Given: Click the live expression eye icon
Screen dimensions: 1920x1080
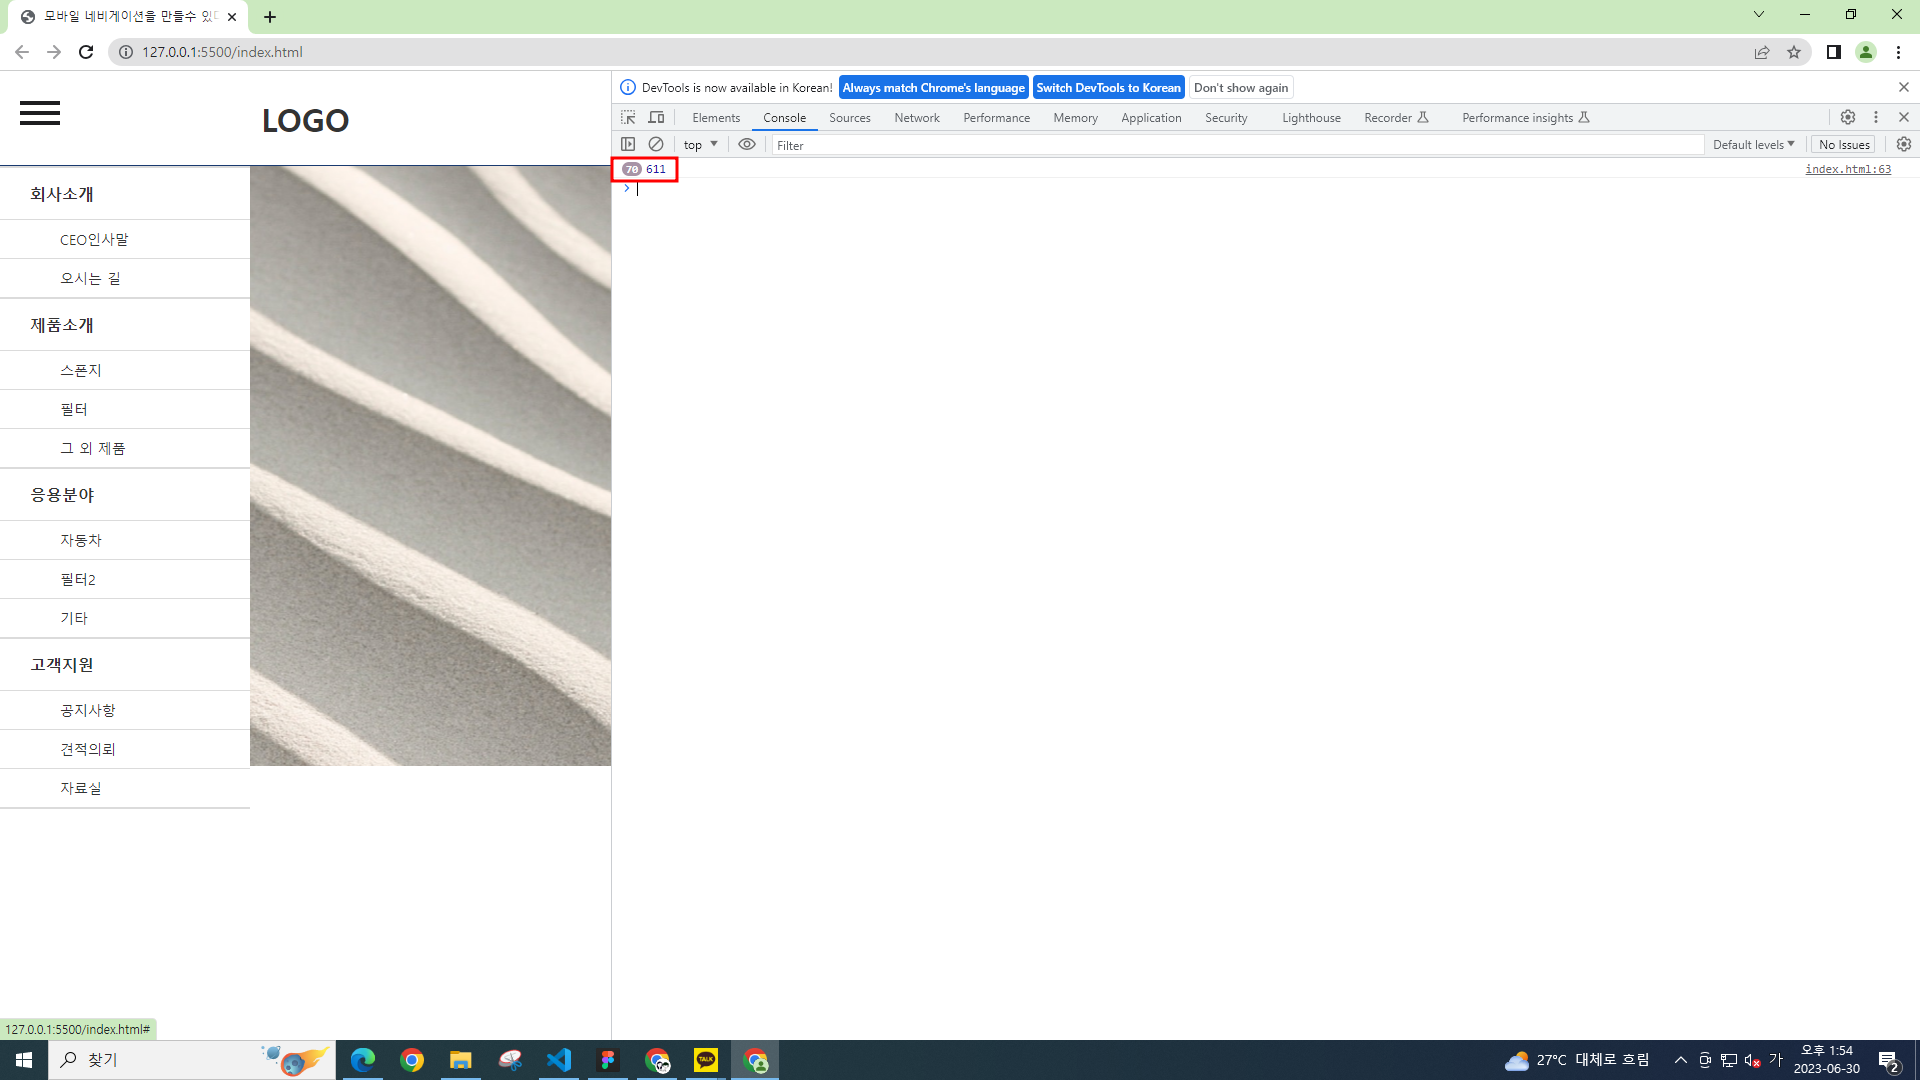Looking at the screenshot, I should click(x=747, y=144).
